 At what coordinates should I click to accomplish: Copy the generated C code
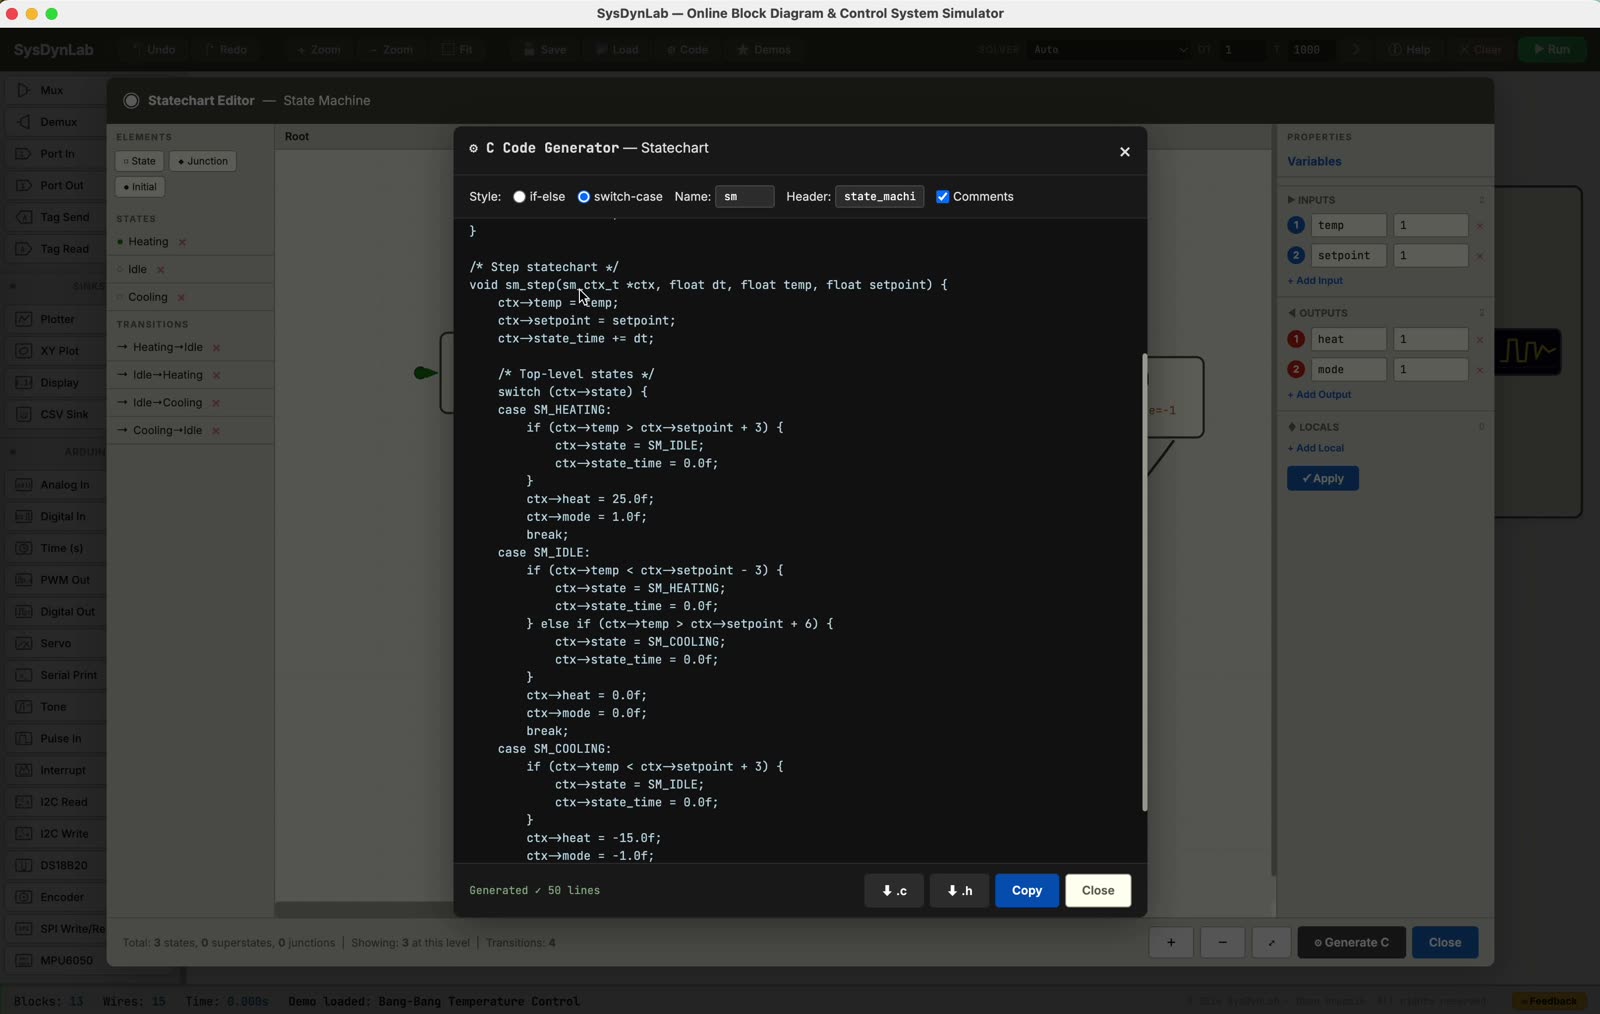click(x=1027, y=891)
